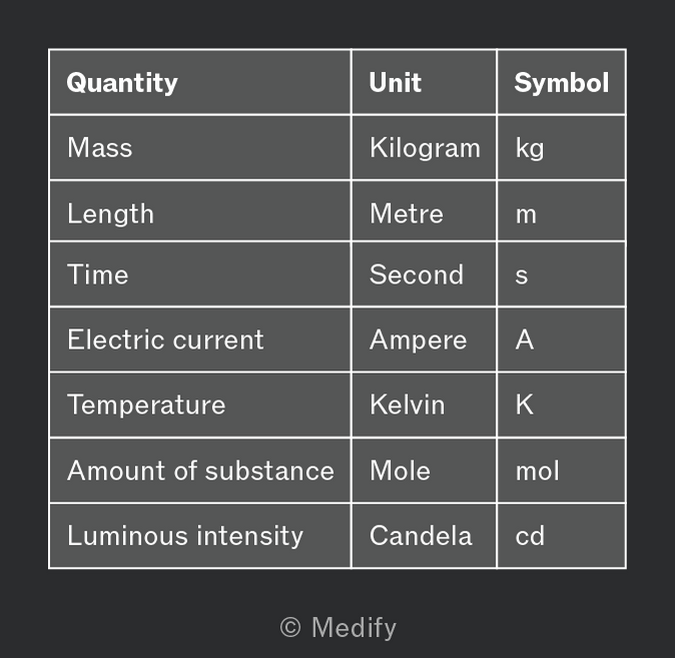Click the Ampere unit cell
This screenshot has height=658, width=675.
click(424, 340)
